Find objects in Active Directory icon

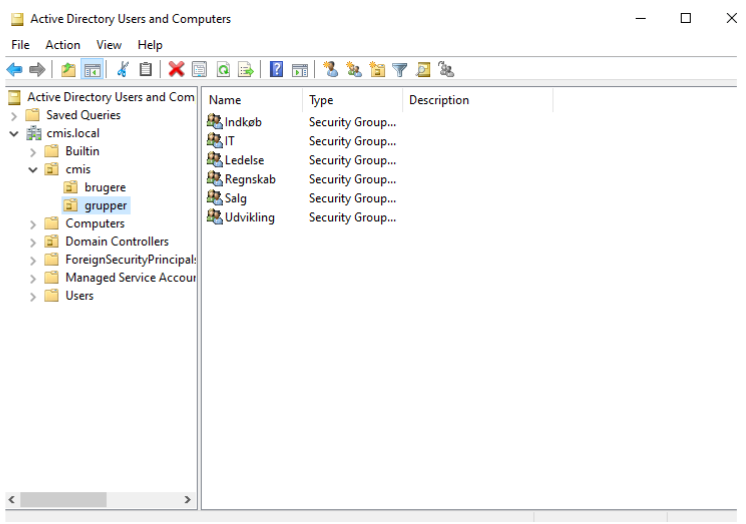pyautogui.click(x=423, y=69)
